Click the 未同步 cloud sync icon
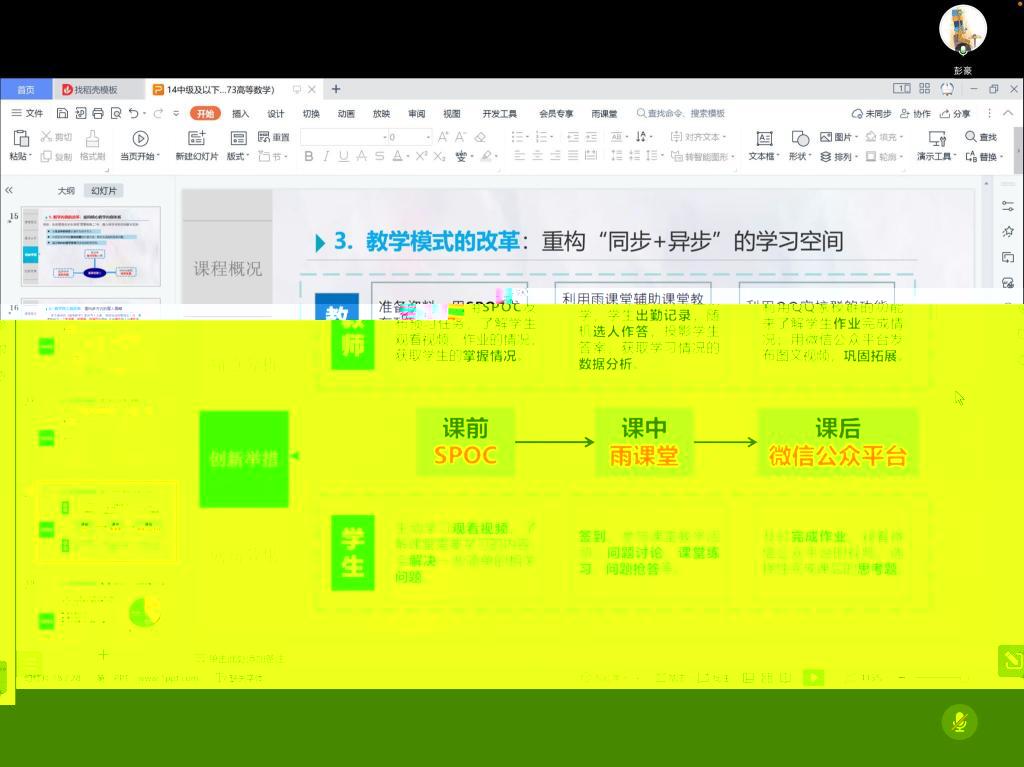This screenshot has height=767, width=1024. (x=871, y=113)
